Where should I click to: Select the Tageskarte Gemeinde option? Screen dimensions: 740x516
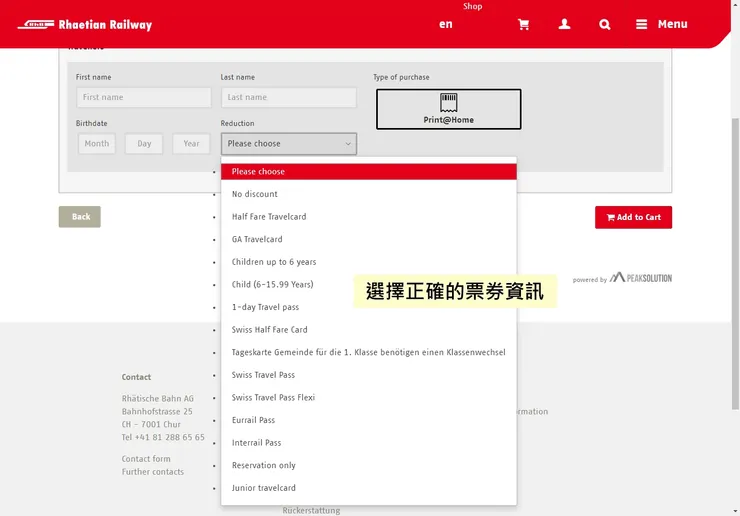click(369, 353)
